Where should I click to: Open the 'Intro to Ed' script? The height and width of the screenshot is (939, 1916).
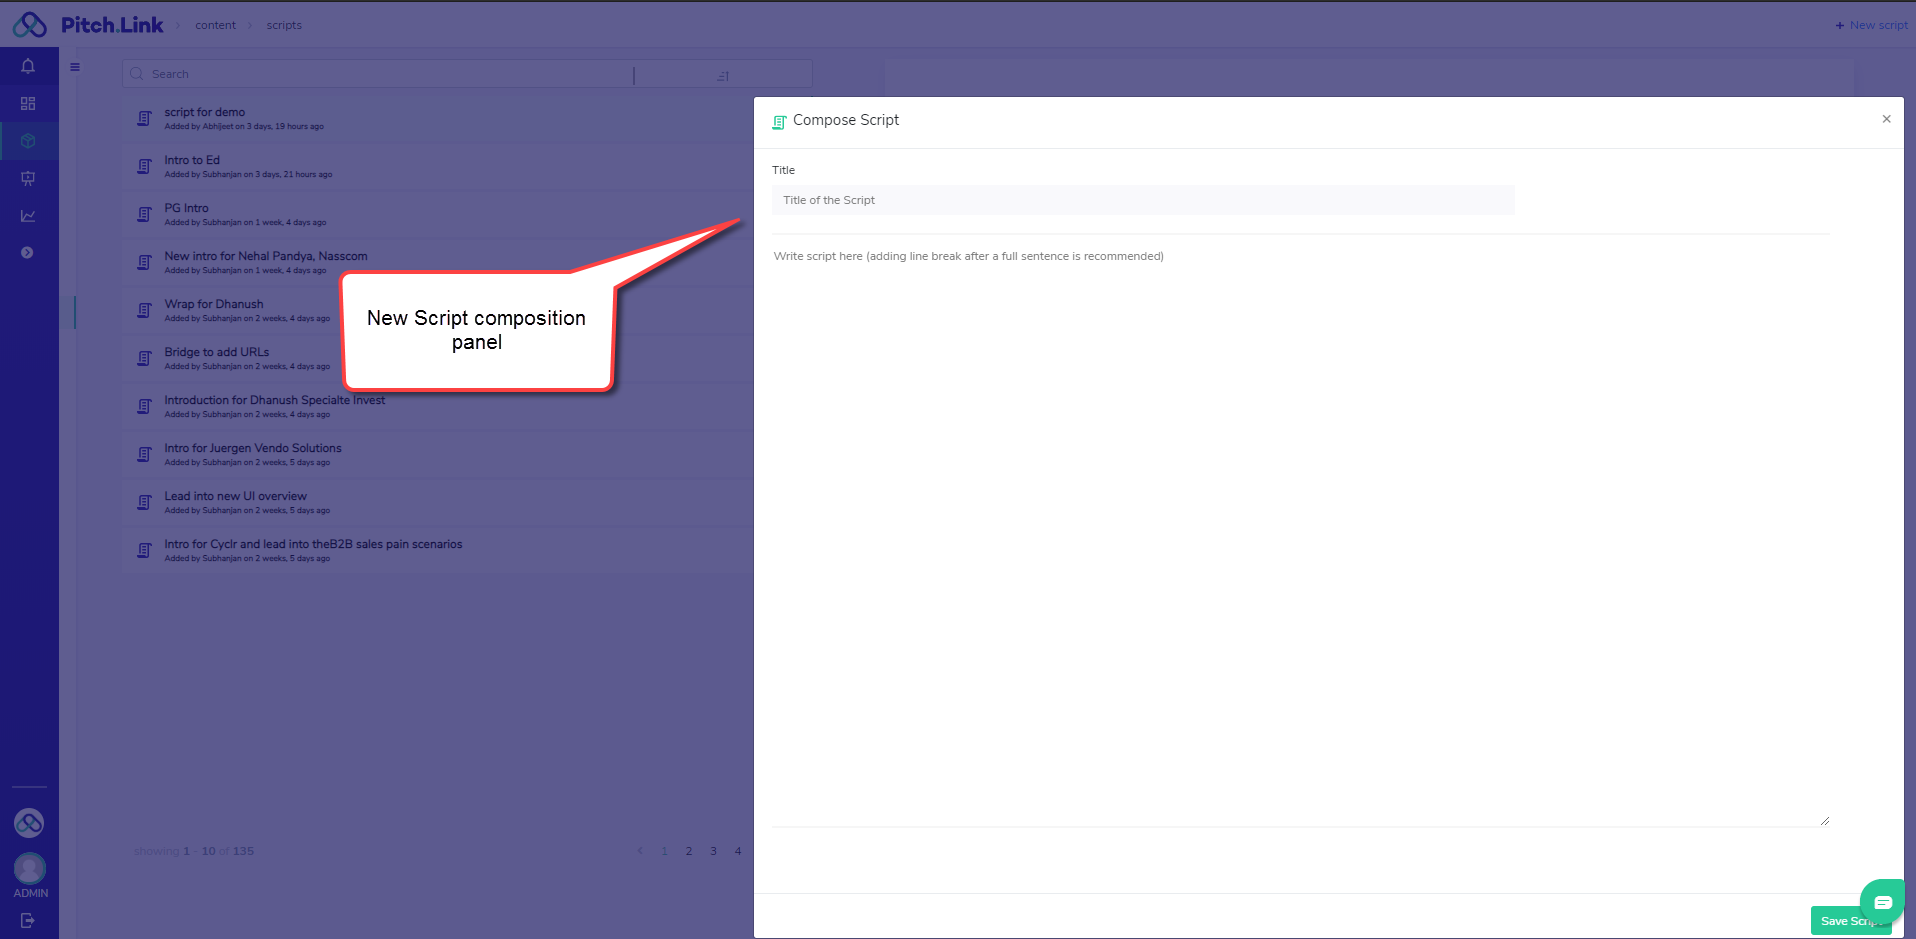click(x=192, y=160)
